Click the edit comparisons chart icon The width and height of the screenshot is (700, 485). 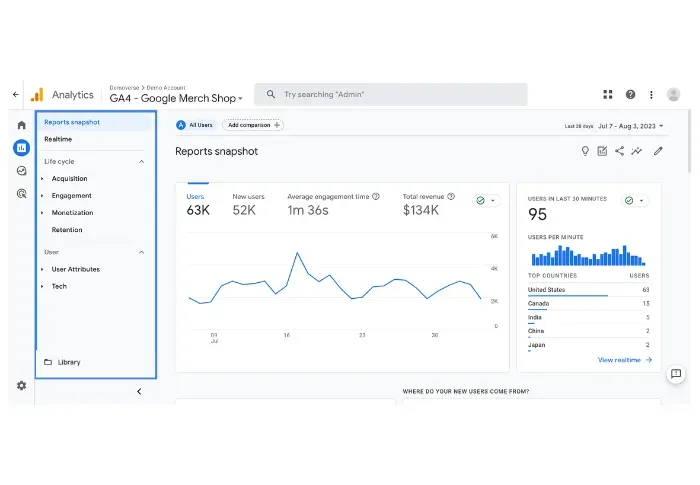click(x=602, y=151)
